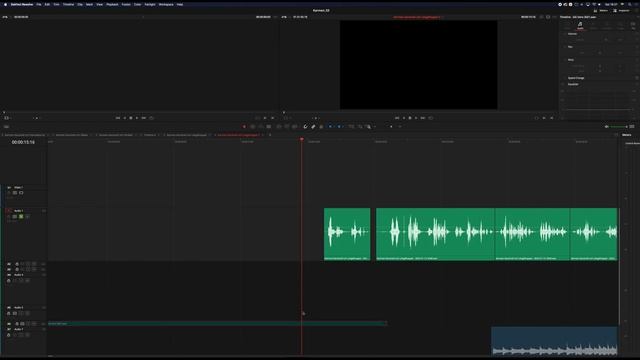This screenshot has width=640, height=360.
Task: Adjust the timeline zoom slider handle
Action: pos(391,127)
